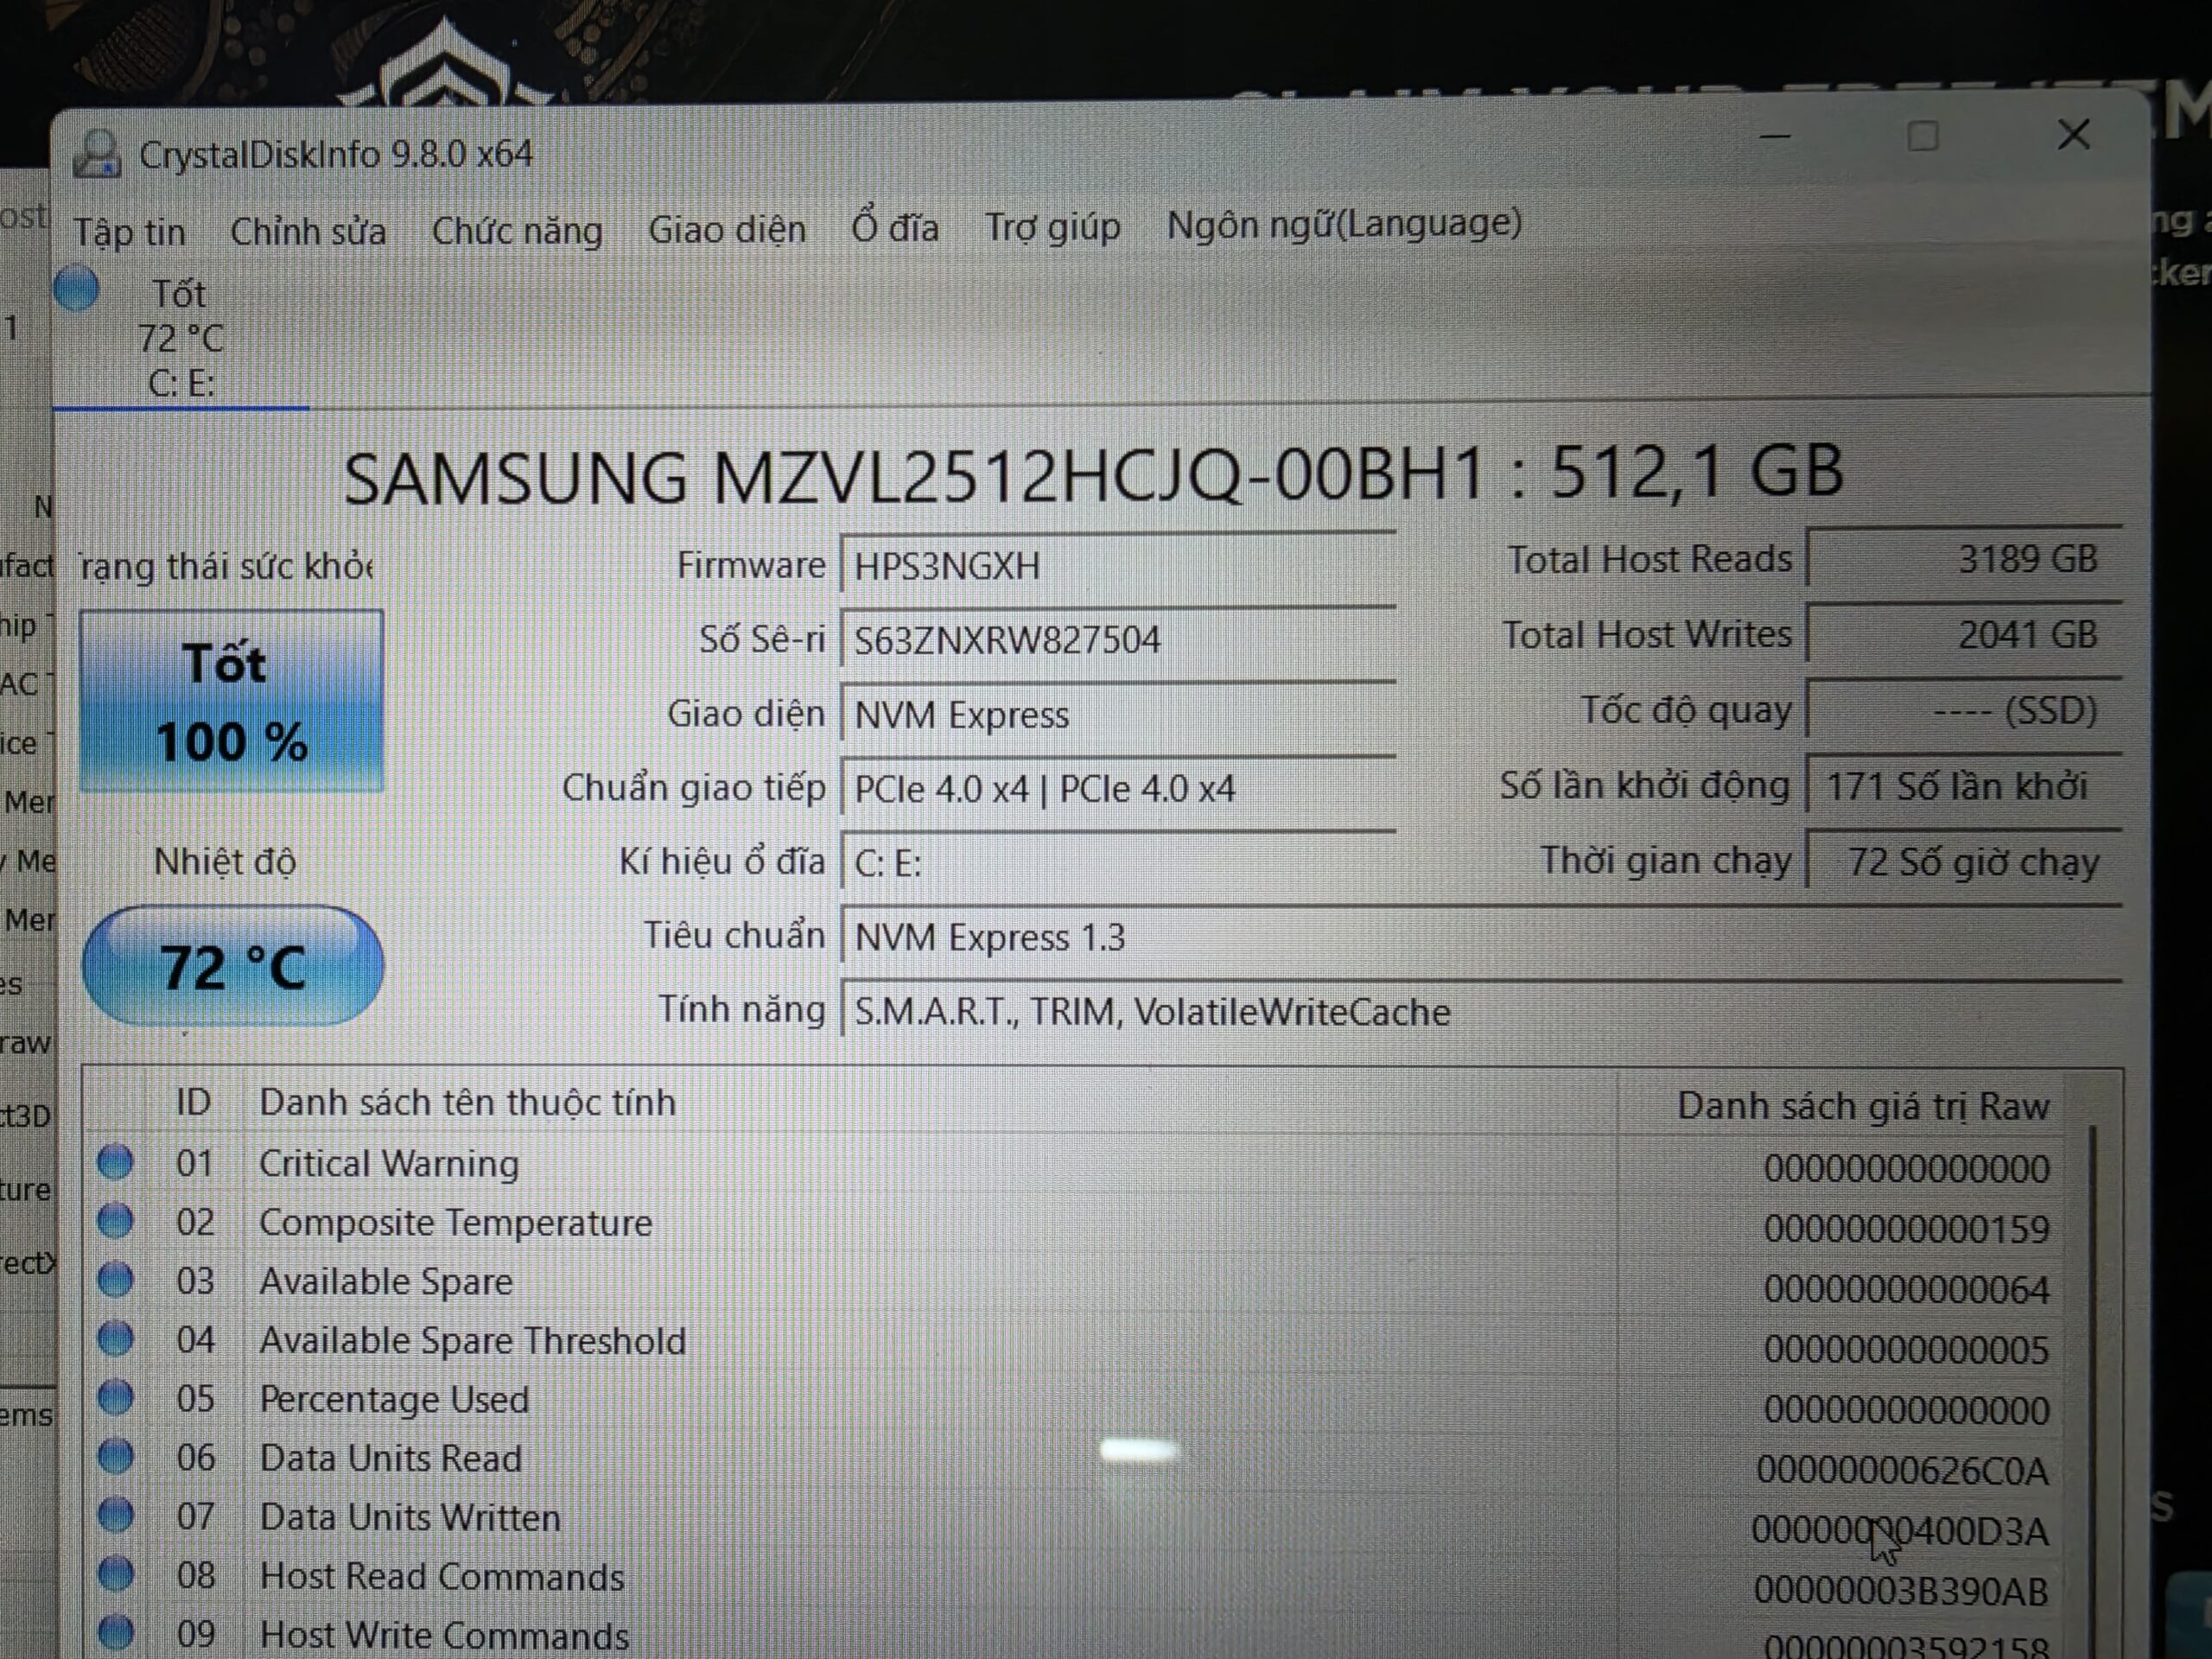The width and height of the screenshot is (2212, 1659).
Task: Click the Composite Temperature status dot
Action: (116, 1221)
